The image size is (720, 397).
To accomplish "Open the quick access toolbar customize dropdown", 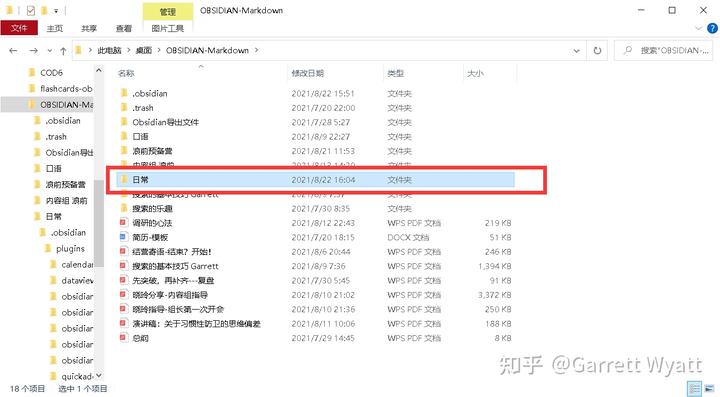I will point(56,11).
